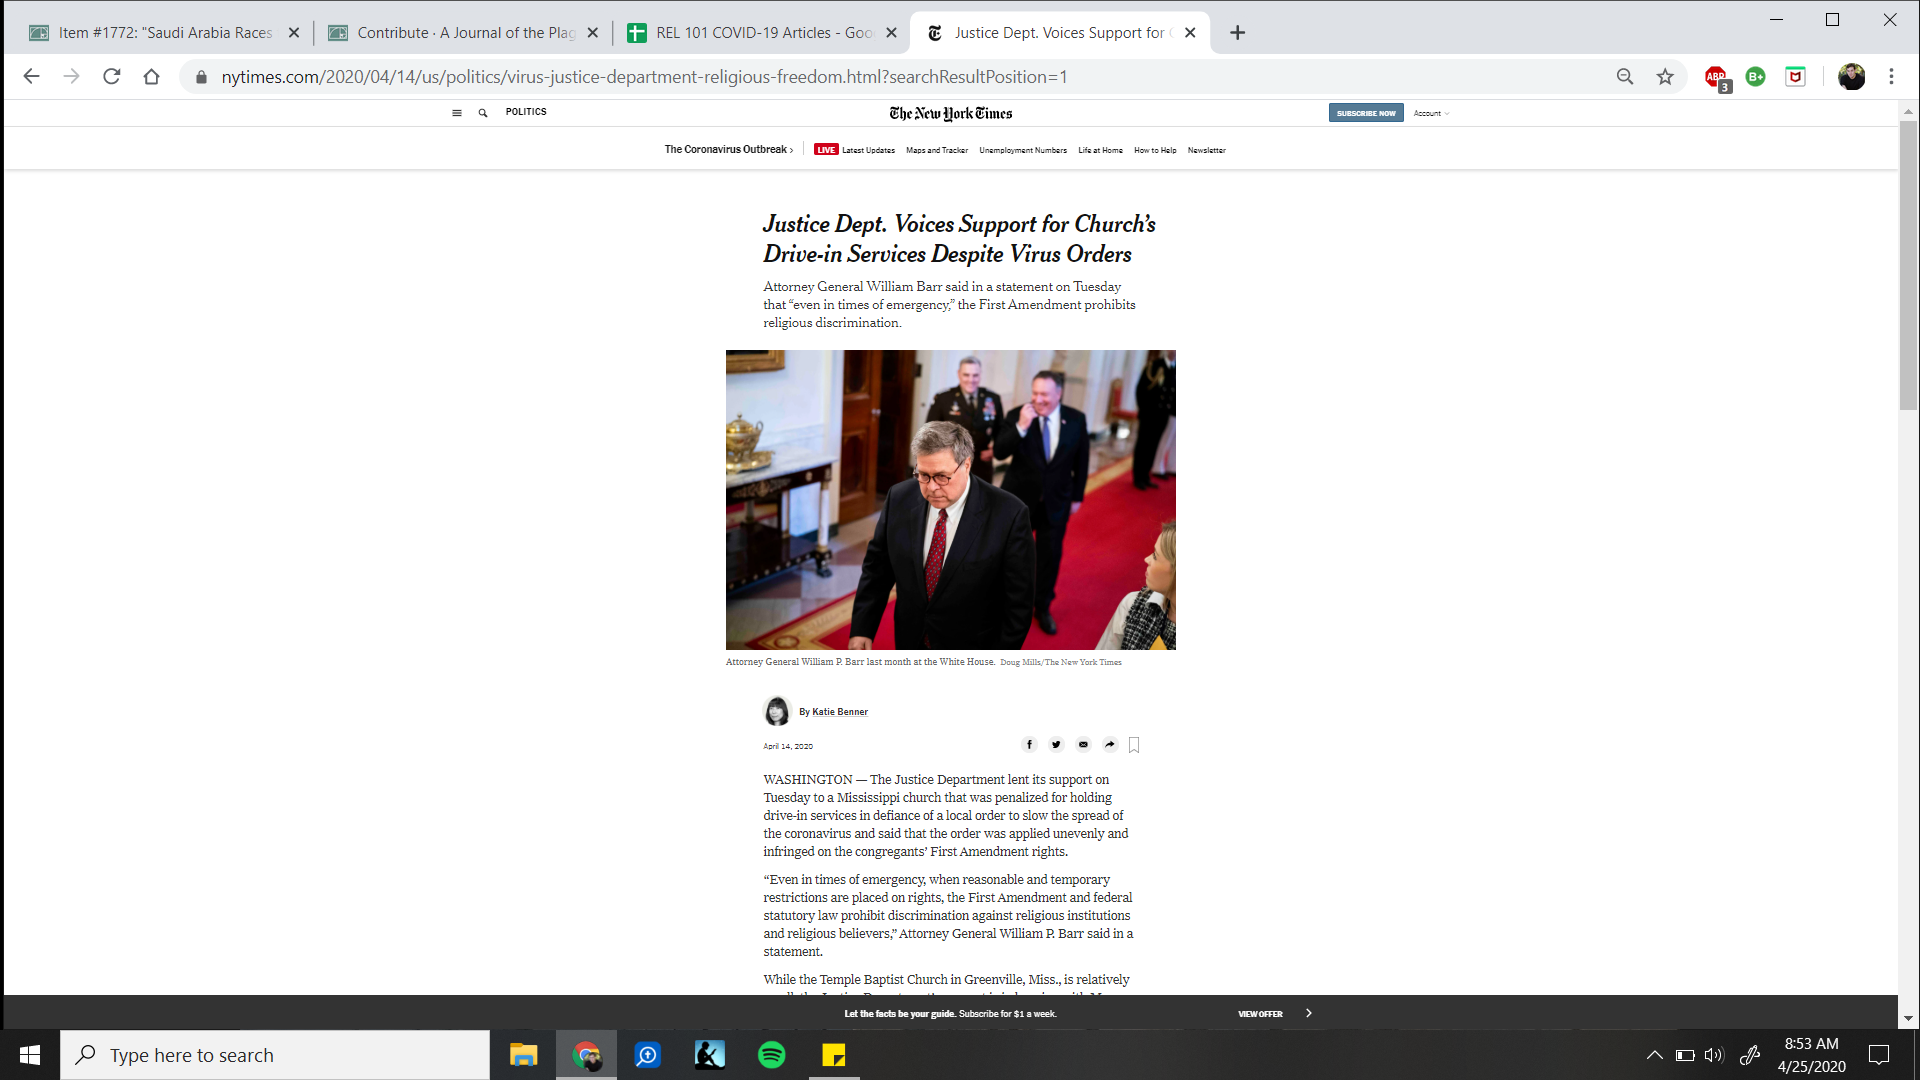Share the article on Twitter

[1056, 744]
